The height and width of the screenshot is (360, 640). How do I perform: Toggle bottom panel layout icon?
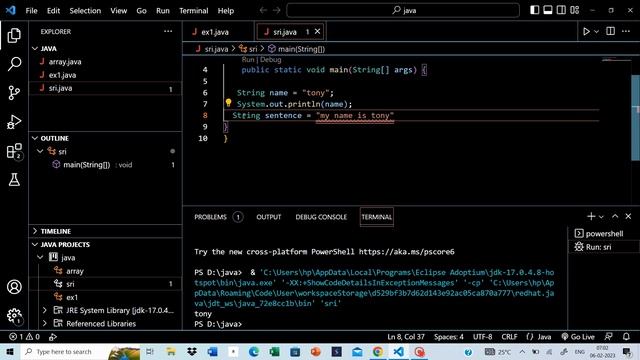click(x=548, y=10)
